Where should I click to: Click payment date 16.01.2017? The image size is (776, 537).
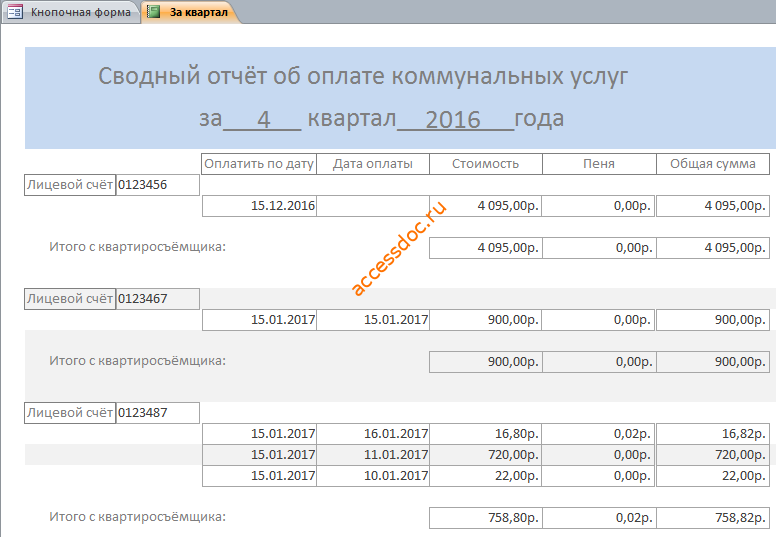tap(373, 434)
